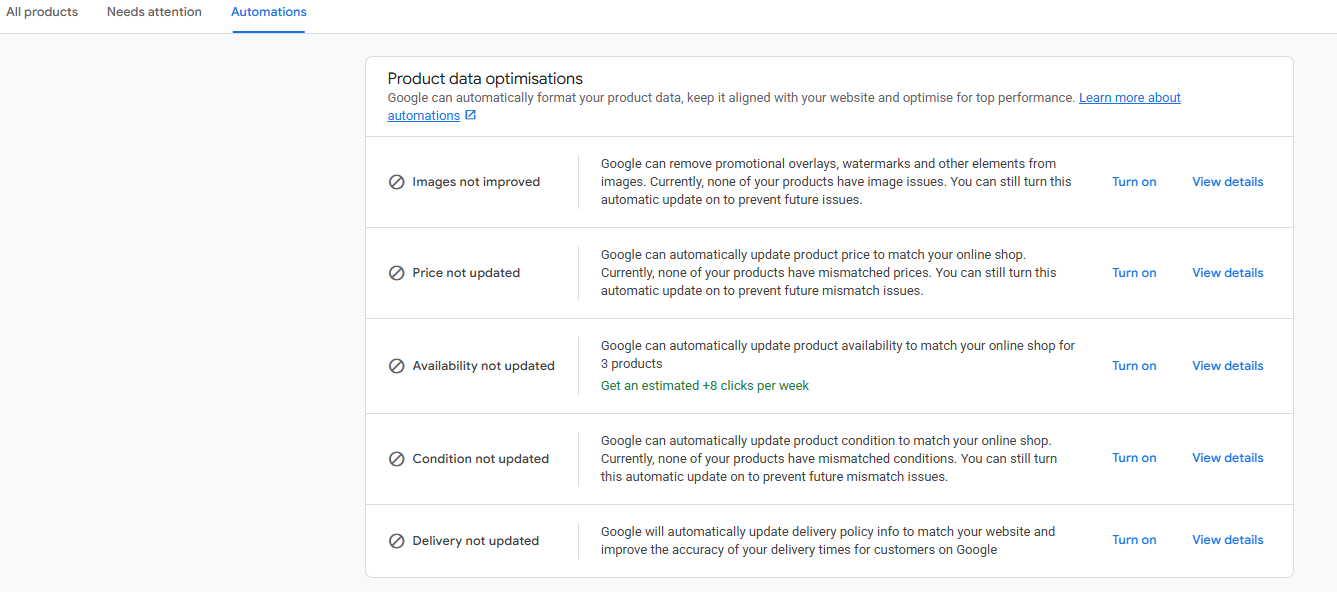Enable automatic availability updates

[x=1134, y=366]
